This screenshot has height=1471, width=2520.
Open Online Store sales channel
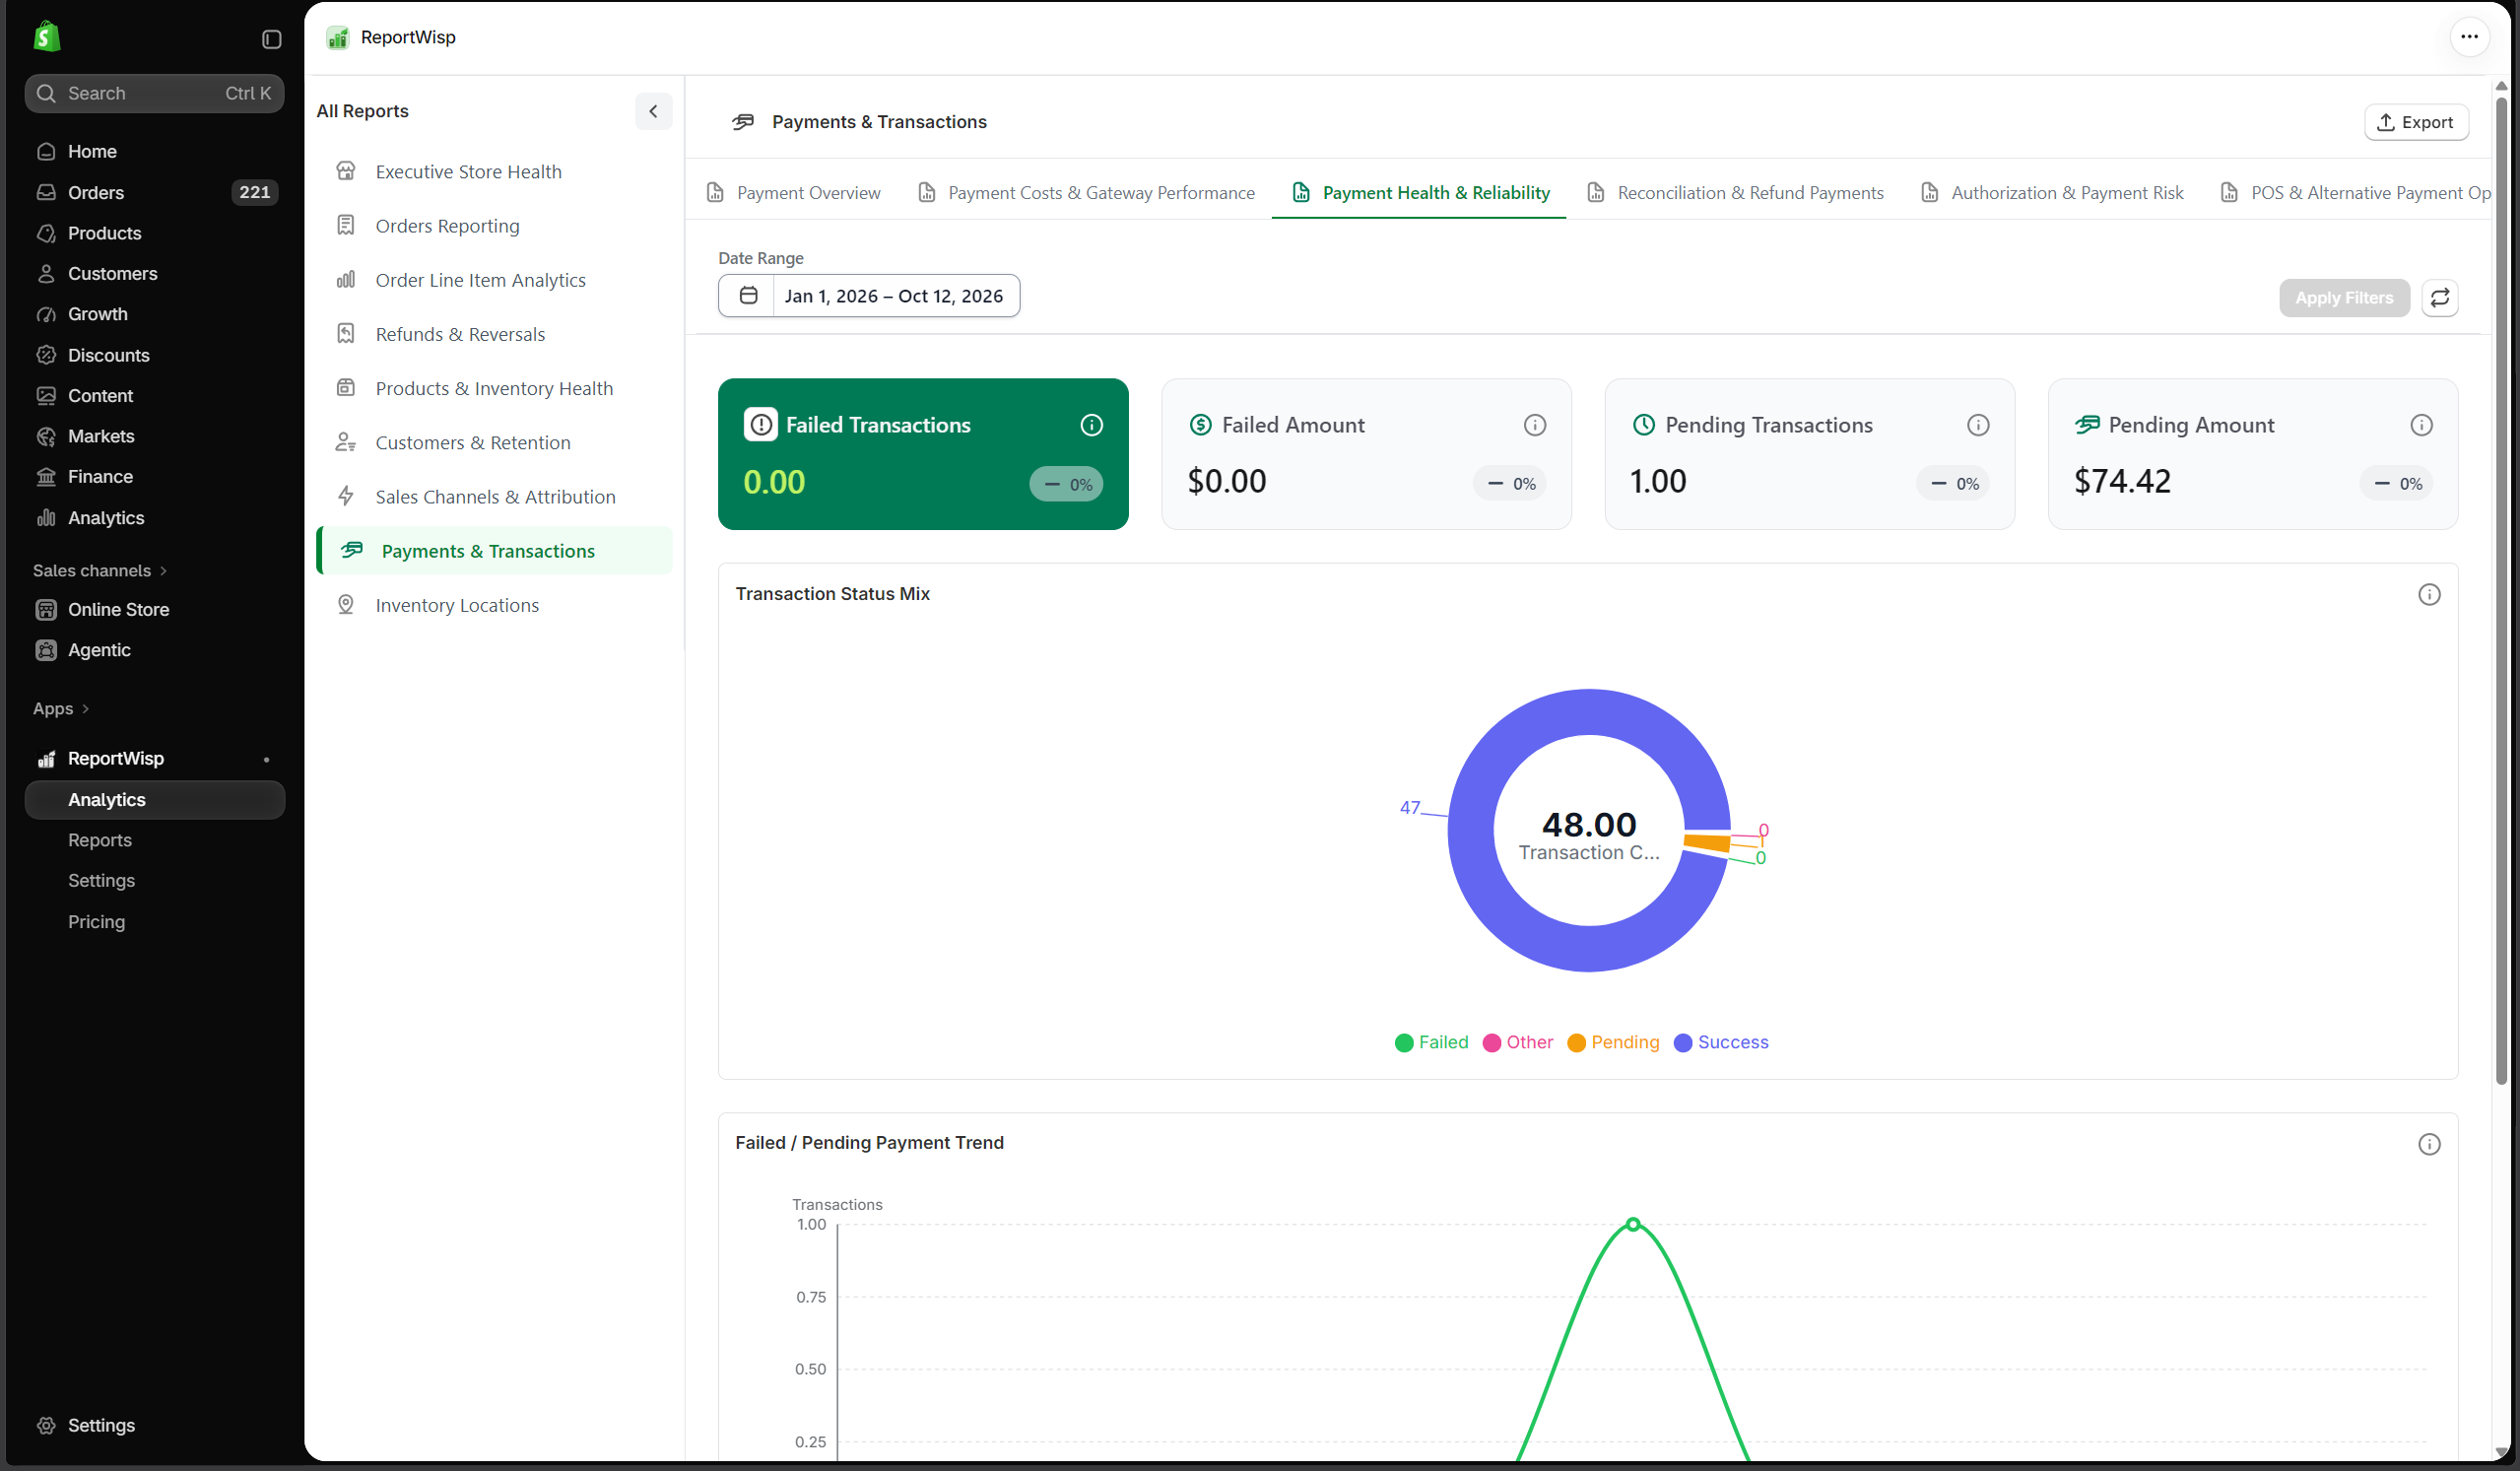(155, 609)
